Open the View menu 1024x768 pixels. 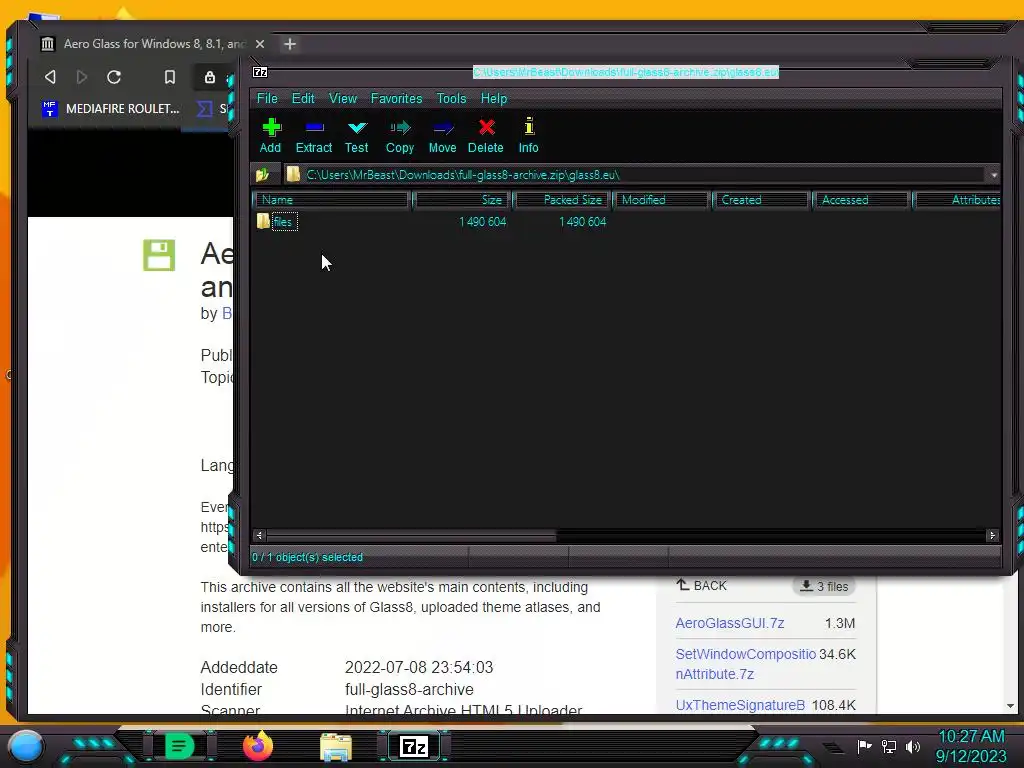(x=343, y=98)
